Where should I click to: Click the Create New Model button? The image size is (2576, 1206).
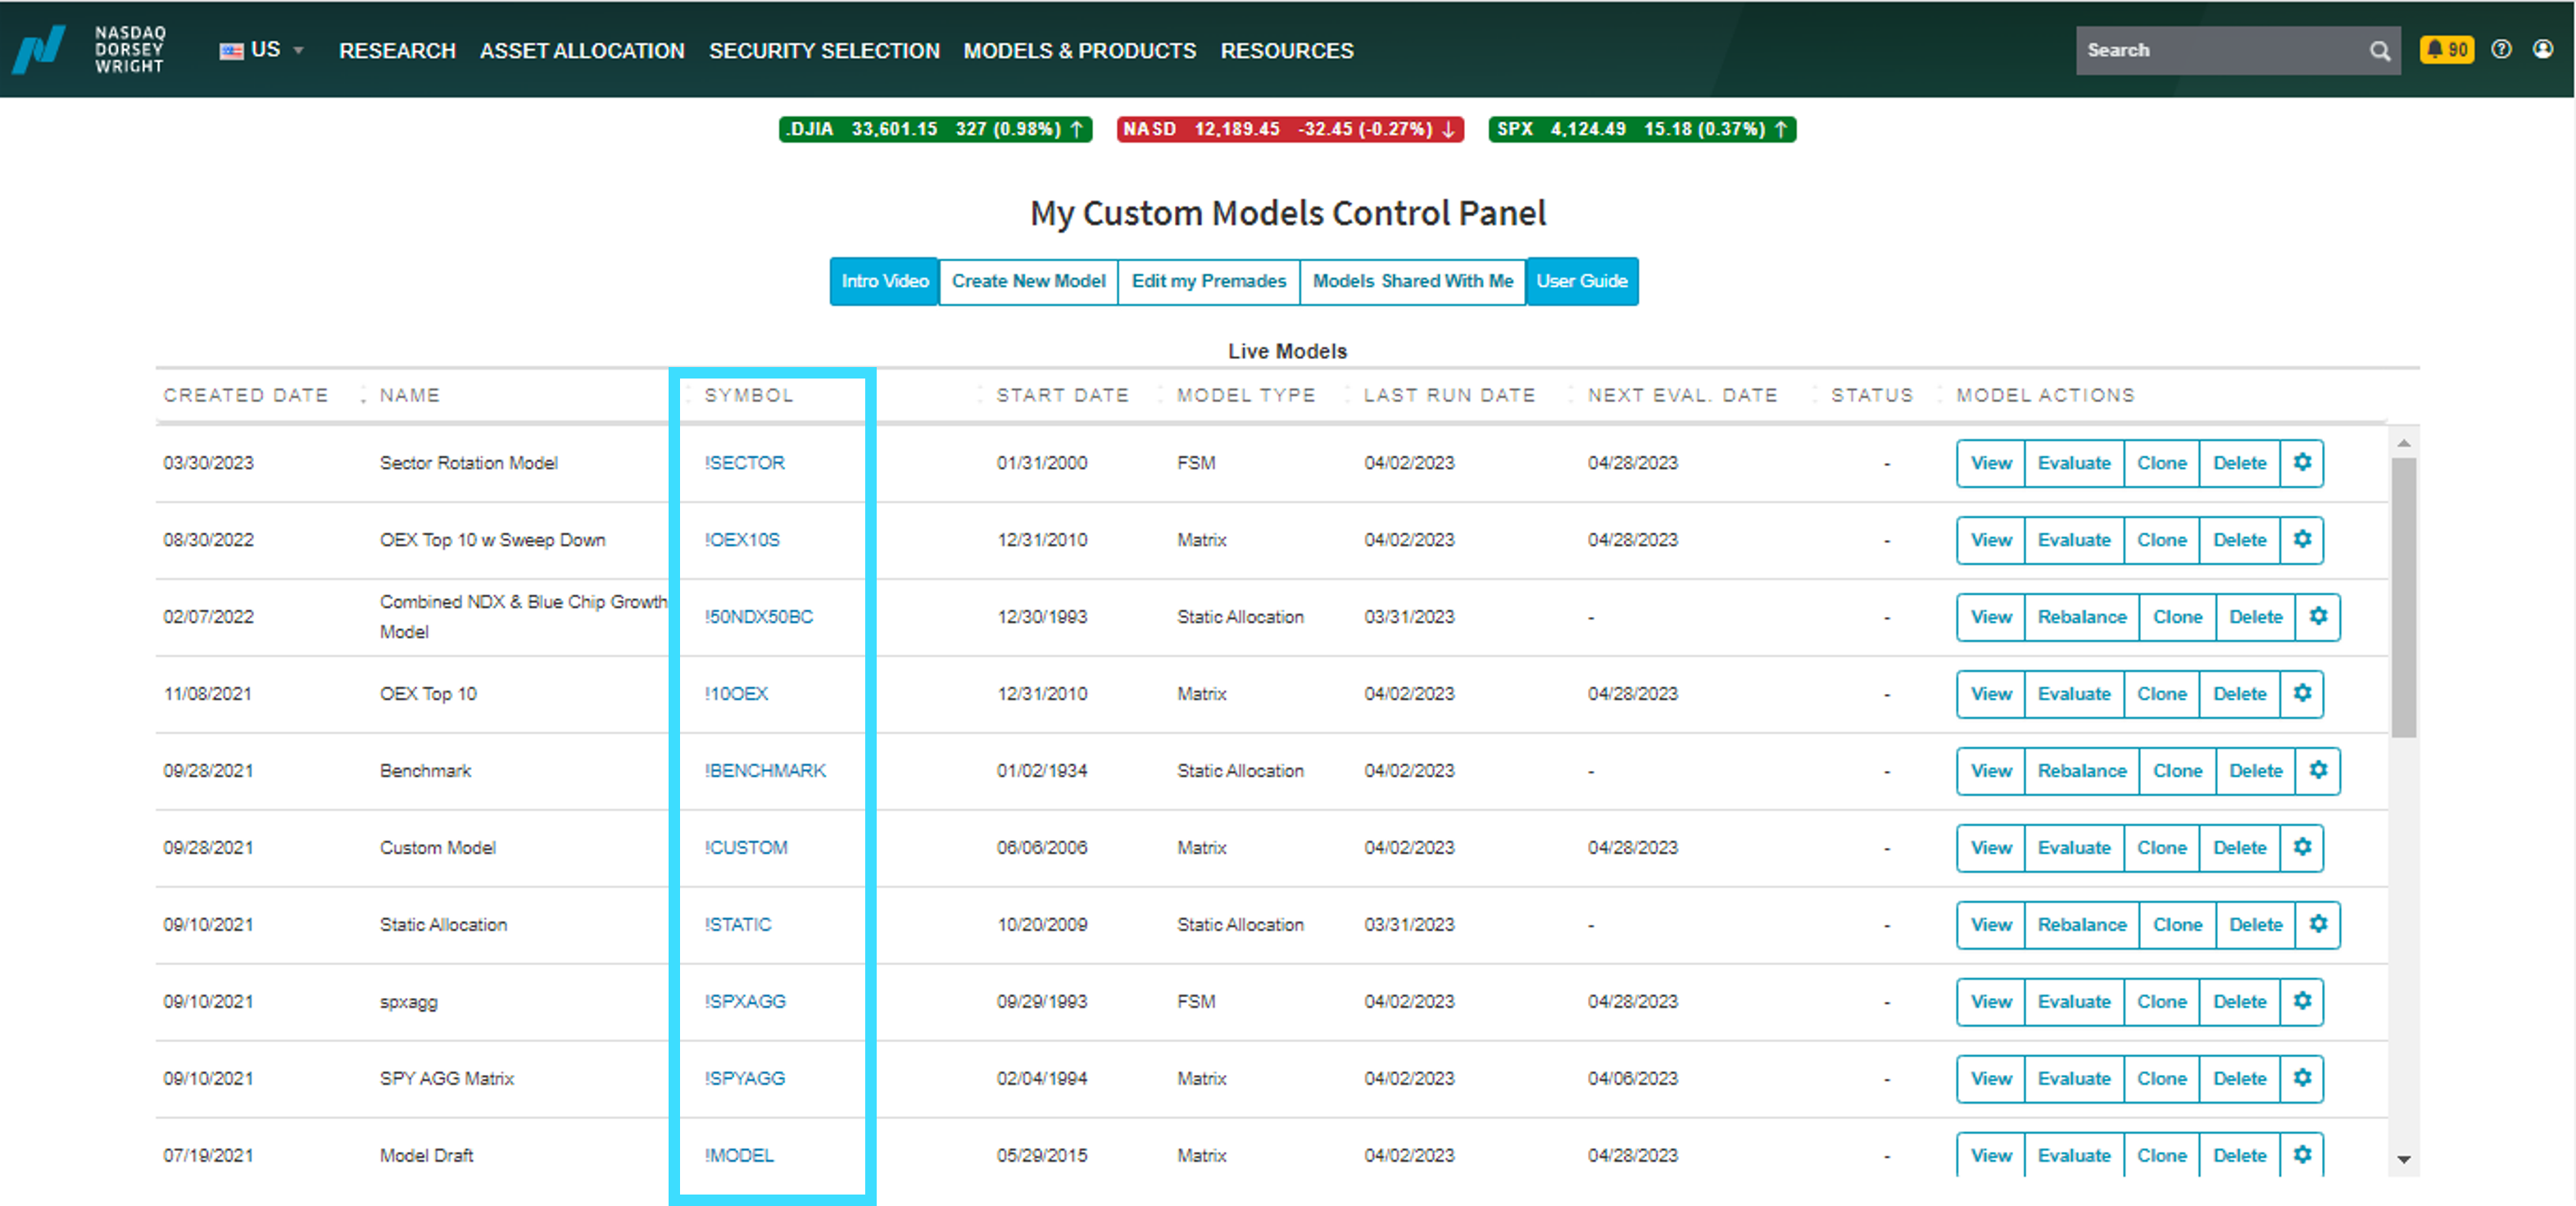click(1028, 281)
